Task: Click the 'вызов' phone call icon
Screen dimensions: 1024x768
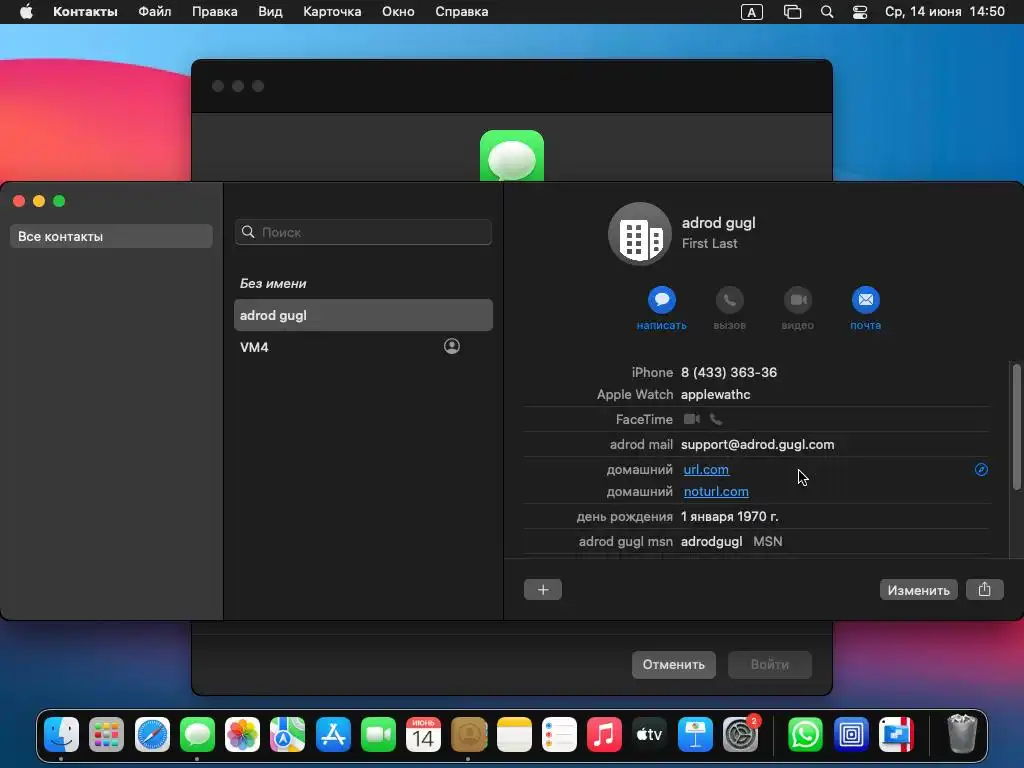Action: coord(729,300)
